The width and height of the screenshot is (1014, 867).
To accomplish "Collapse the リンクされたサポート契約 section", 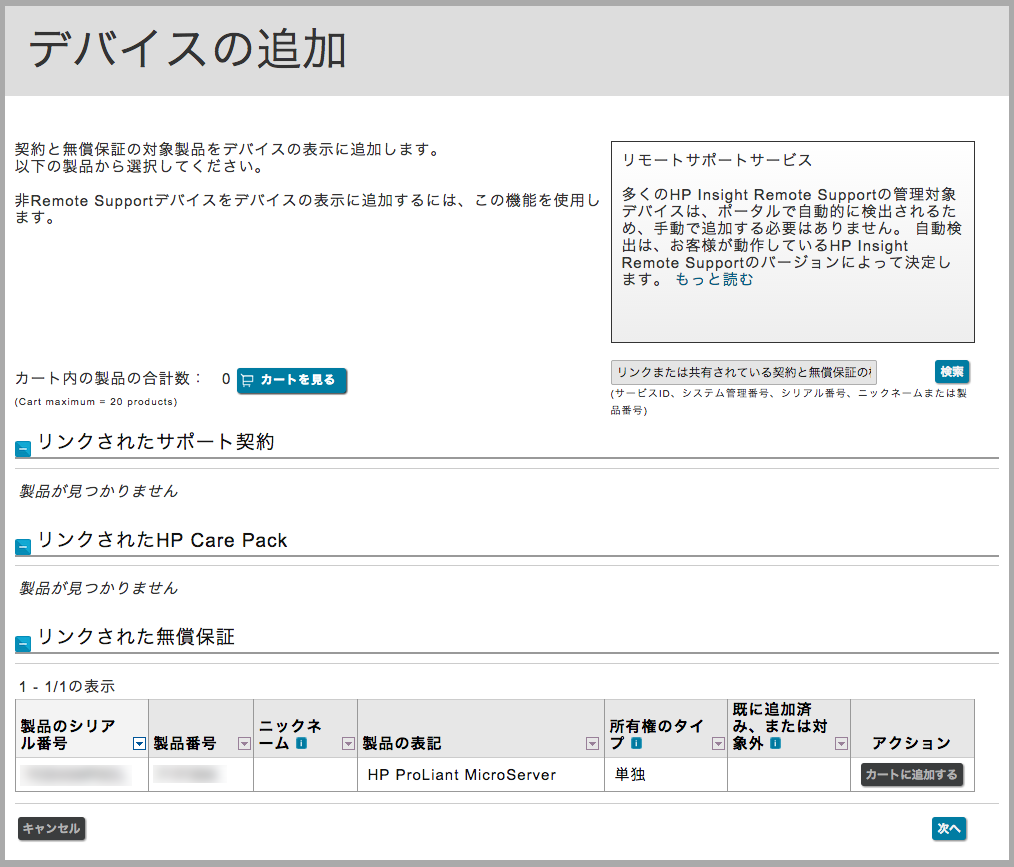I will 23,450.
